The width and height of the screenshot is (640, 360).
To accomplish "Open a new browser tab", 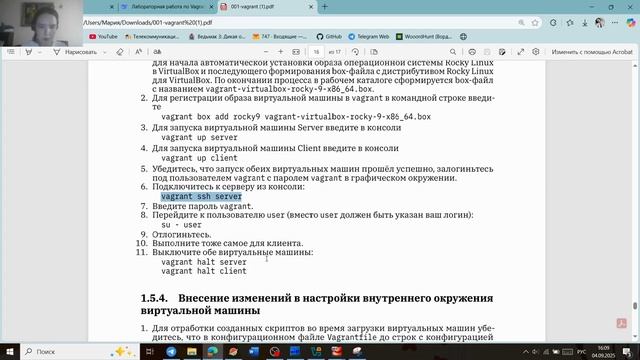I will pyautogui.click(x=325, y=7).
